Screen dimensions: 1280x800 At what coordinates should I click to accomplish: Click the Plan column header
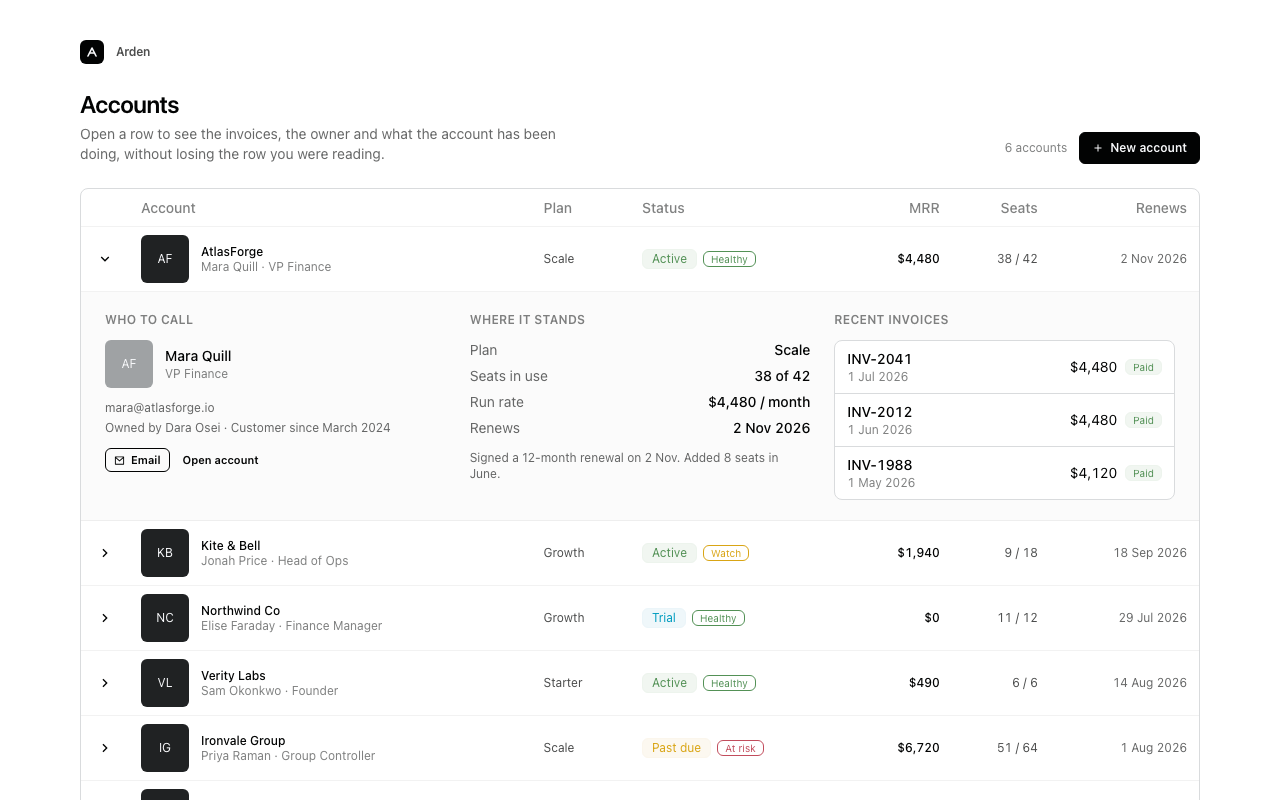coord(558,208)
